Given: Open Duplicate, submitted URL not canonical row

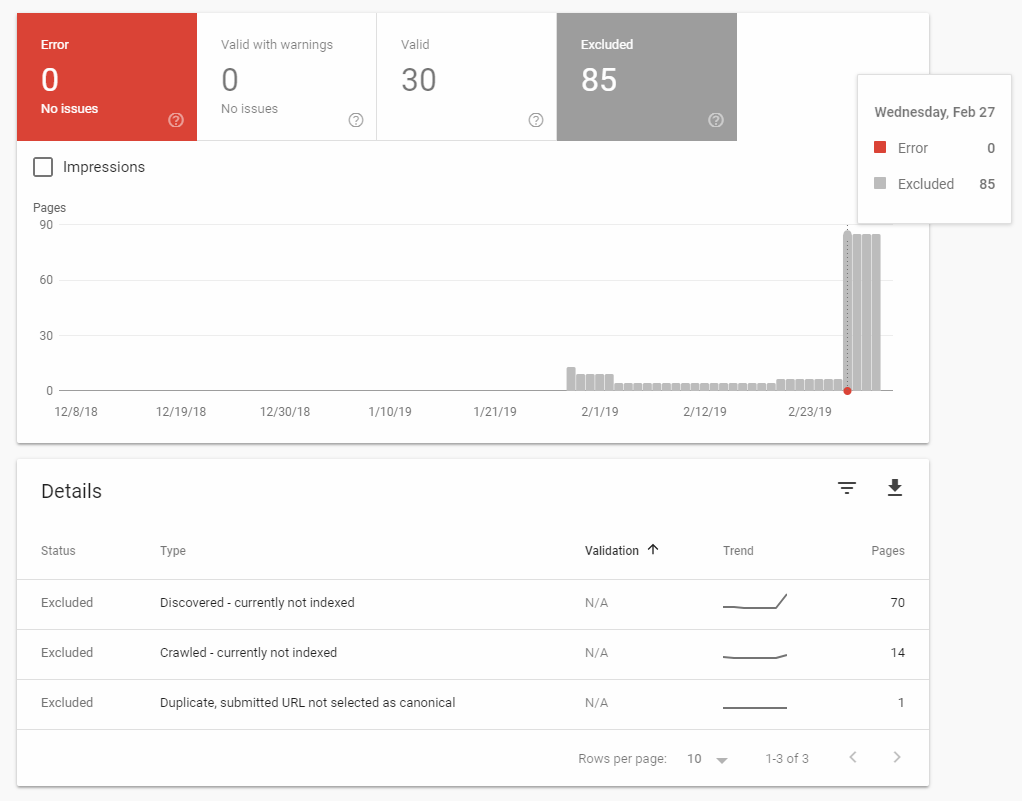Looking at the screenshot, I should coord(473,705).
